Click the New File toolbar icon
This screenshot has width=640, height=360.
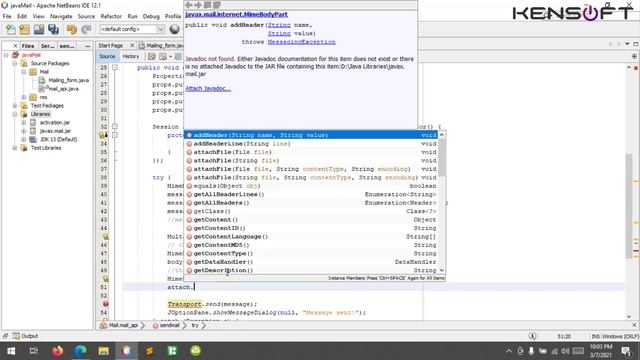pyautogui.click(x=11, y=29)
